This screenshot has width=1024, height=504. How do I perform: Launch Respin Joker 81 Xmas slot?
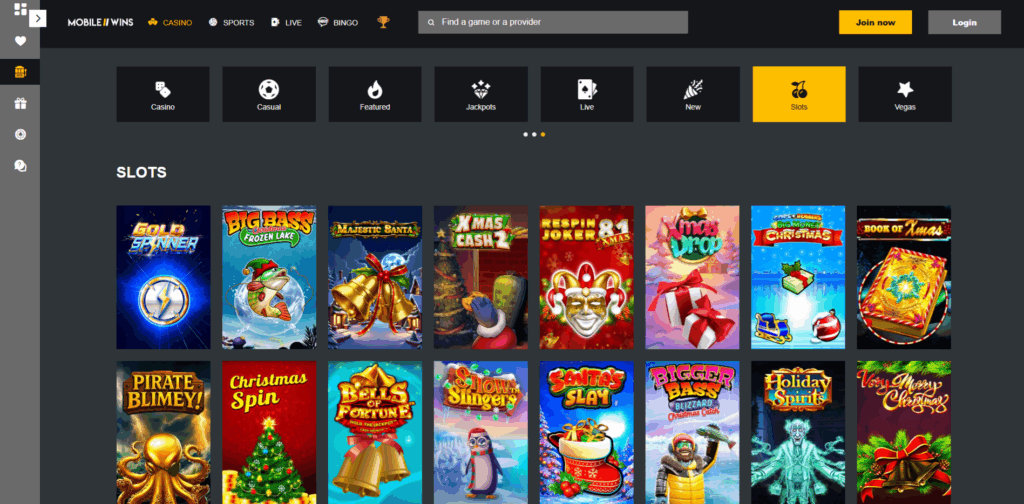(x=586, y=277)
